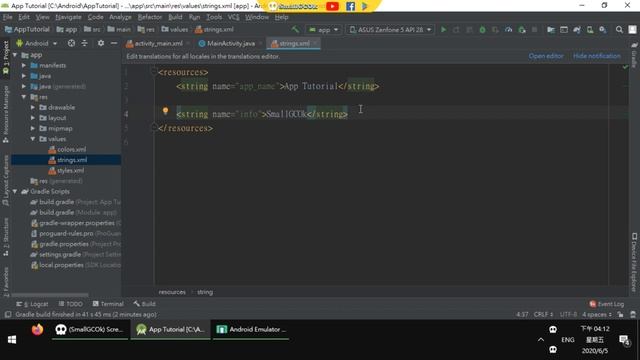Screen dimensions: 640x360
Task: Collapse the Gradle Scripts node
Action: click(x=15, y=191)
